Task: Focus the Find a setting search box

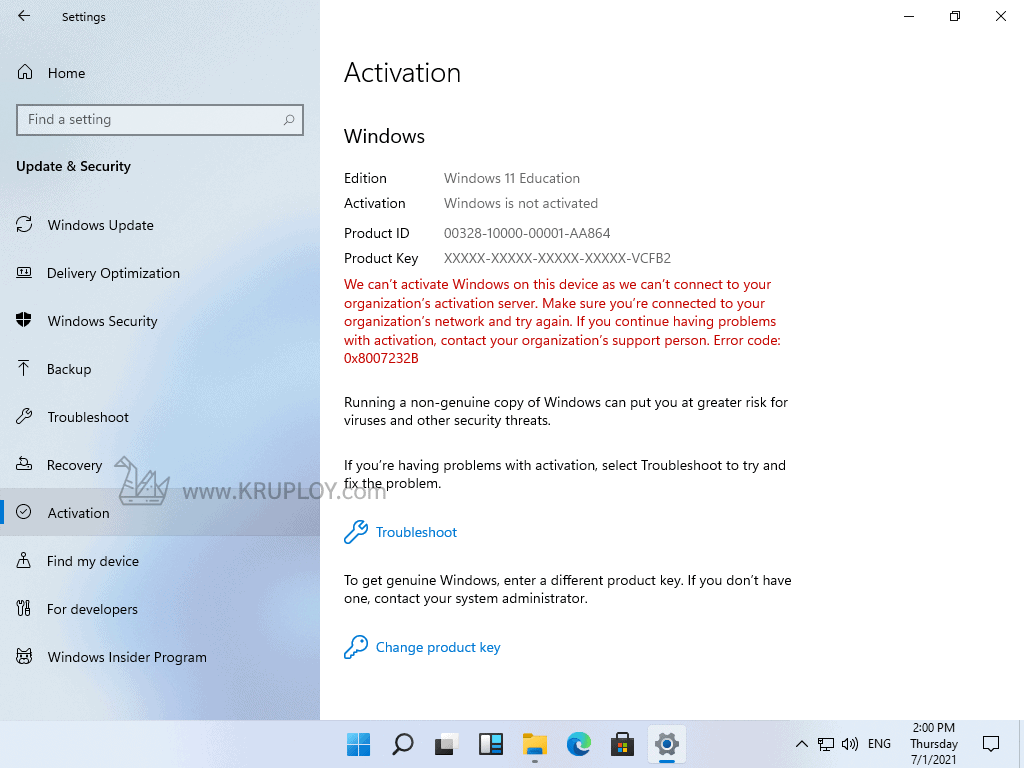Action: click(160, 120)
